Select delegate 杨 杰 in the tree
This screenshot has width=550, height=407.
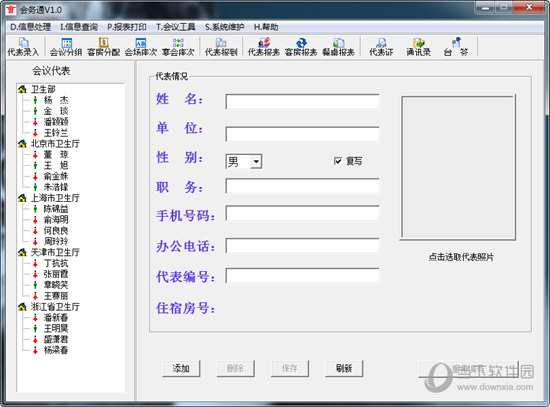click(x=56, y=100)
